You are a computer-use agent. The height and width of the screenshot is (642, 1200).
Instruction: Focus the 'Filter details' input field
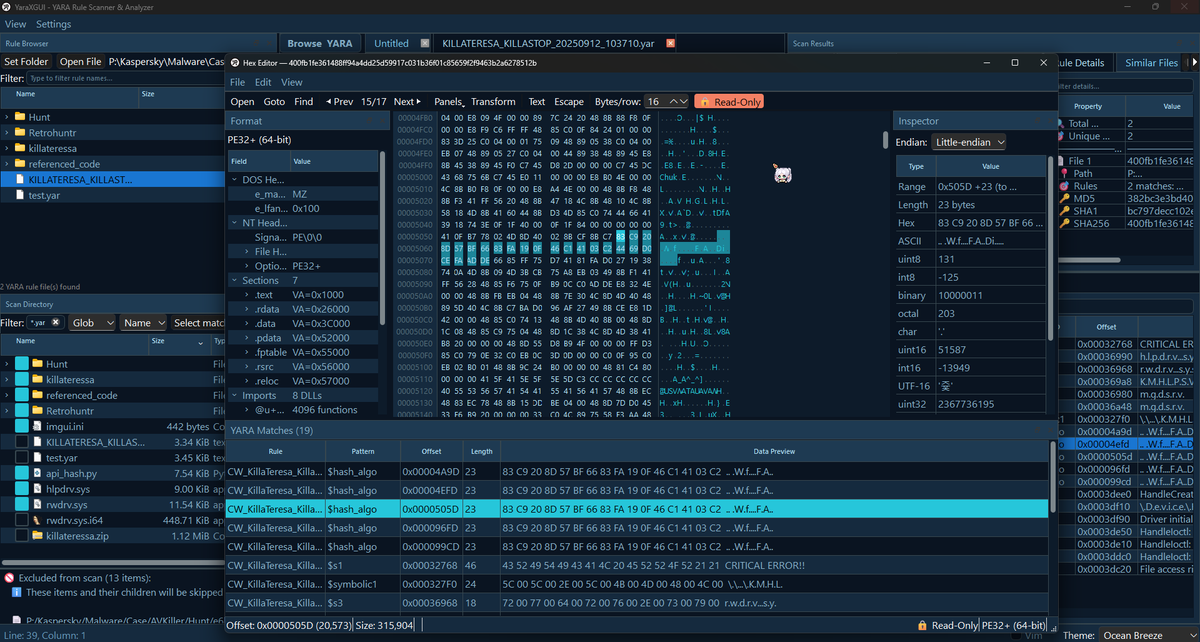(1127, 86)
